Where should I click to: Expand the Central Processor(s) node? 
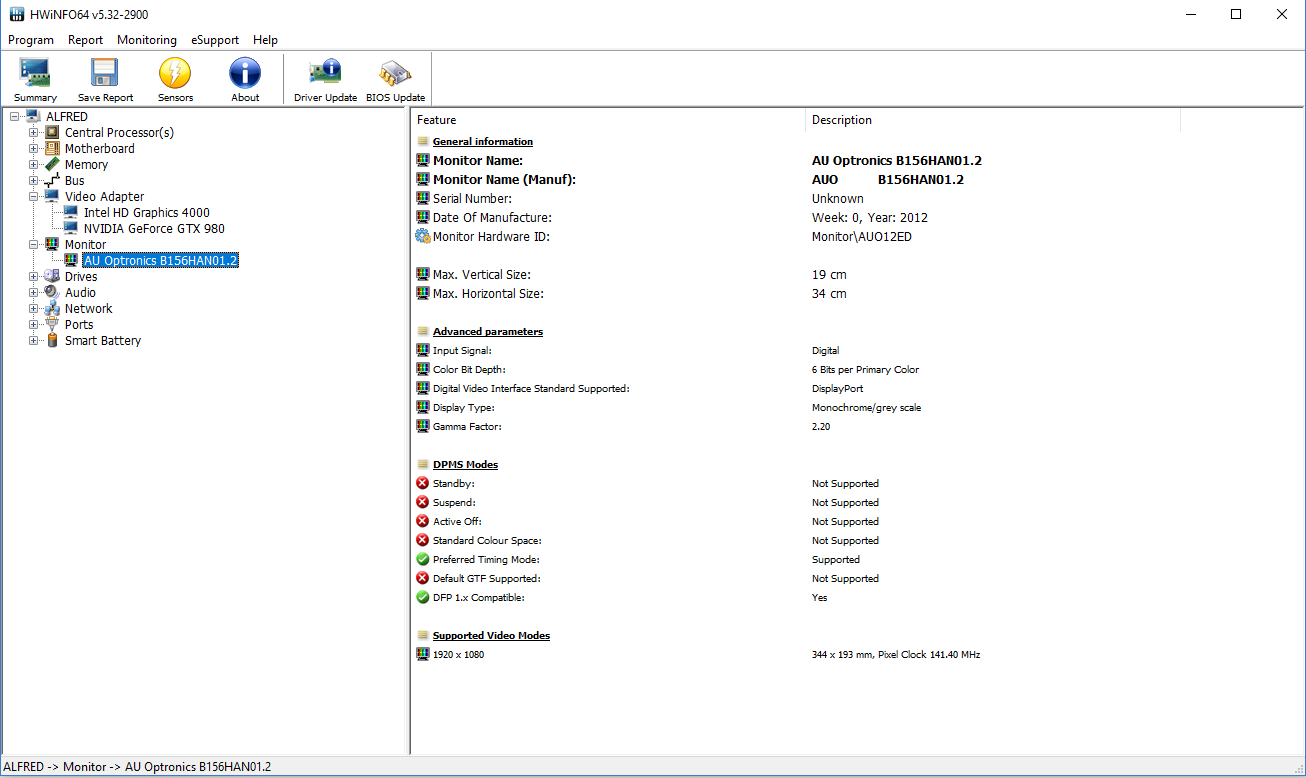click(x=34, y=133)
